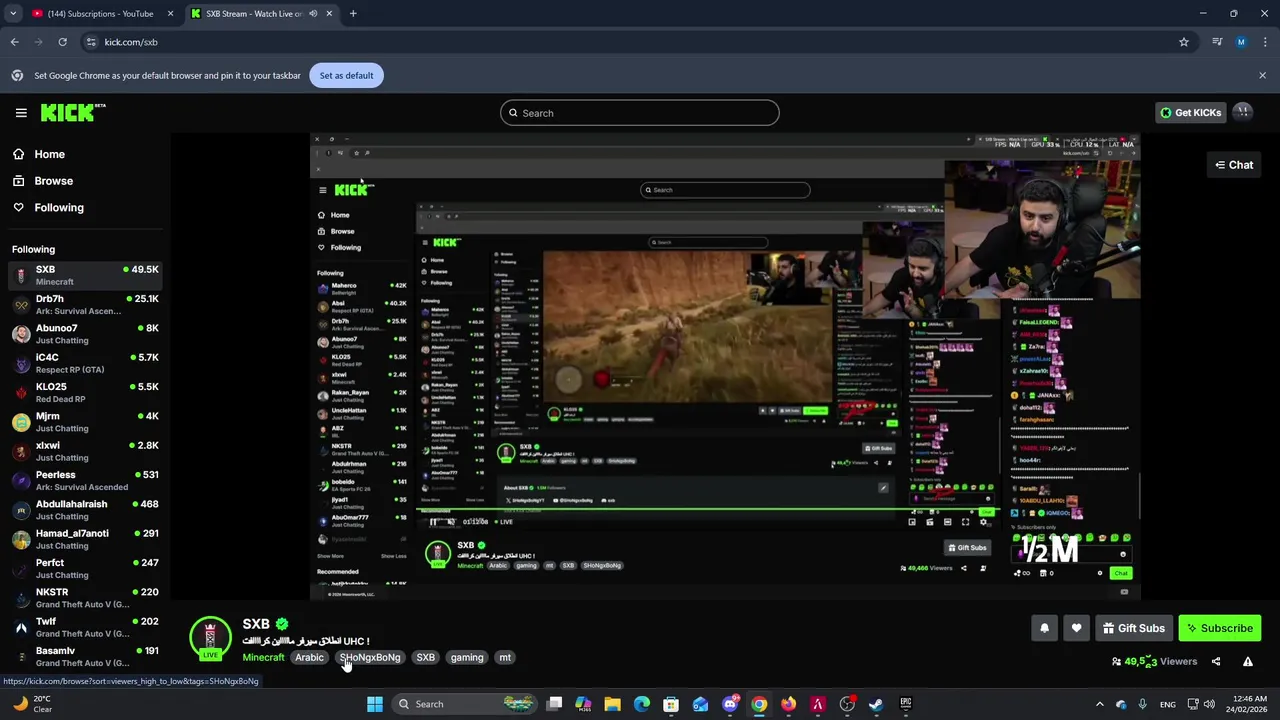Open user avatar menu

tap(1243, 112)
